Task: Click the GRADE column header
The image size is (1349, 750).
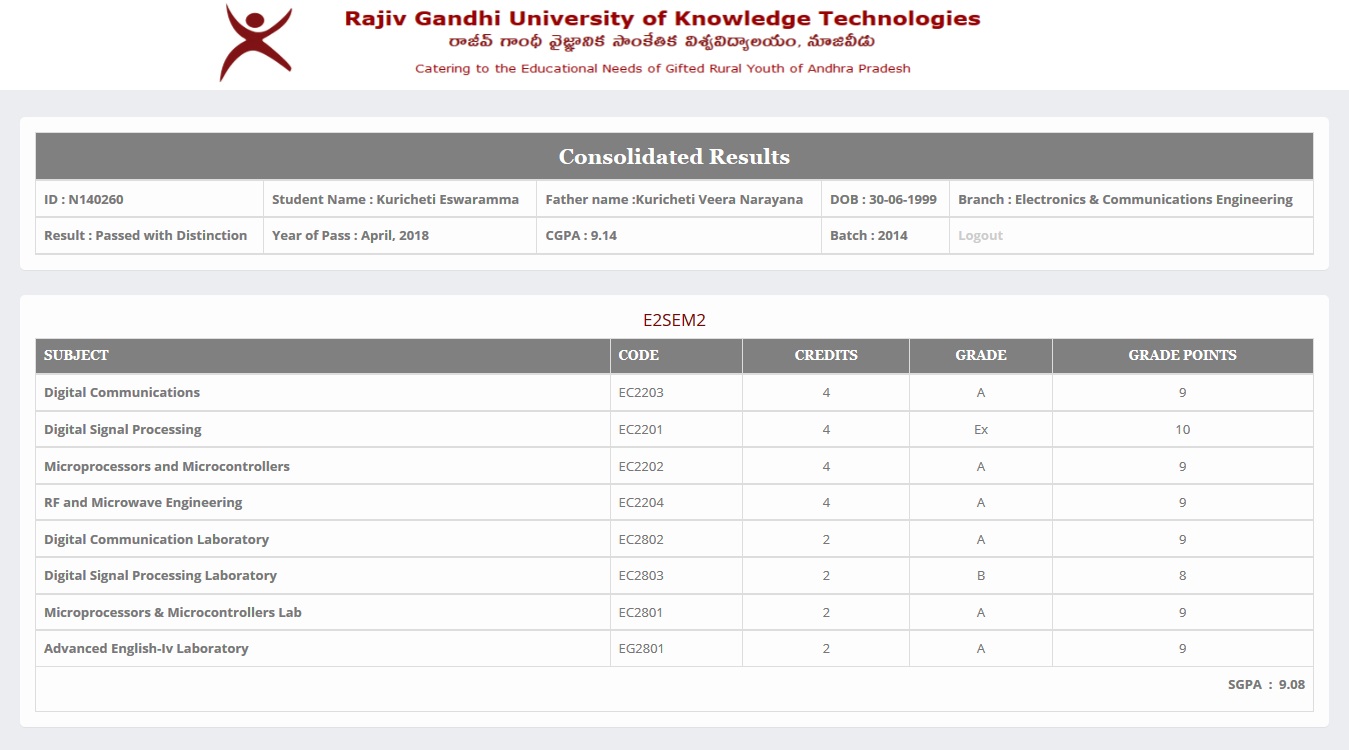Action: click(981, 355)
